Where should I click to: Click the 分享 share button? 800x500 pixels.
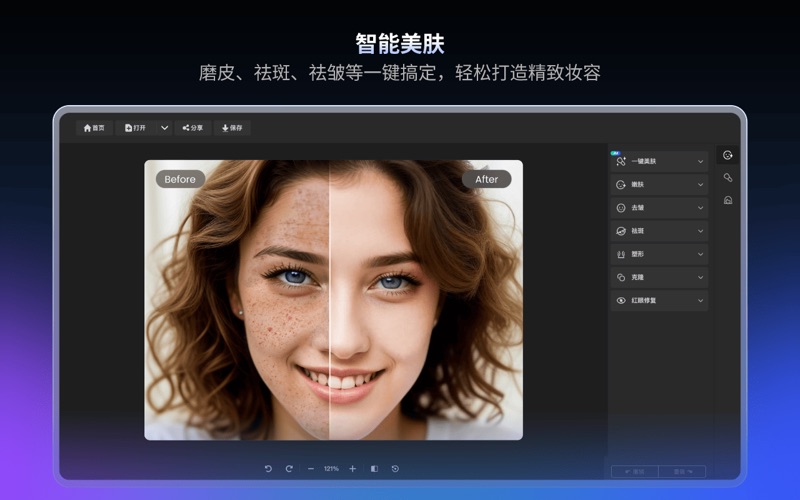pos(192,128)
